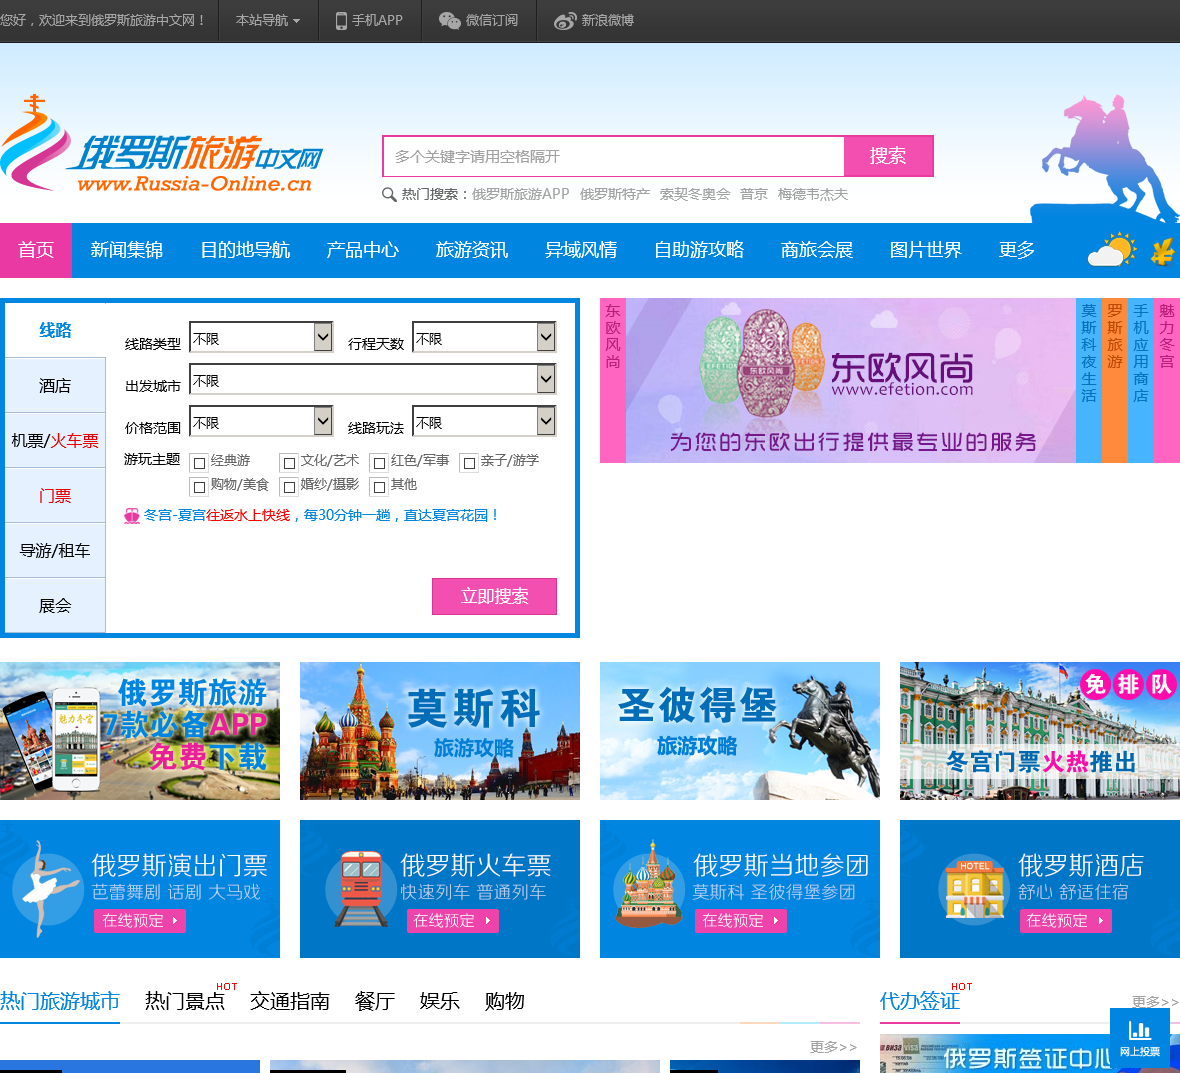Open 自助游攻略 navigation item
1180x1073 pixels.
(699, 251)
